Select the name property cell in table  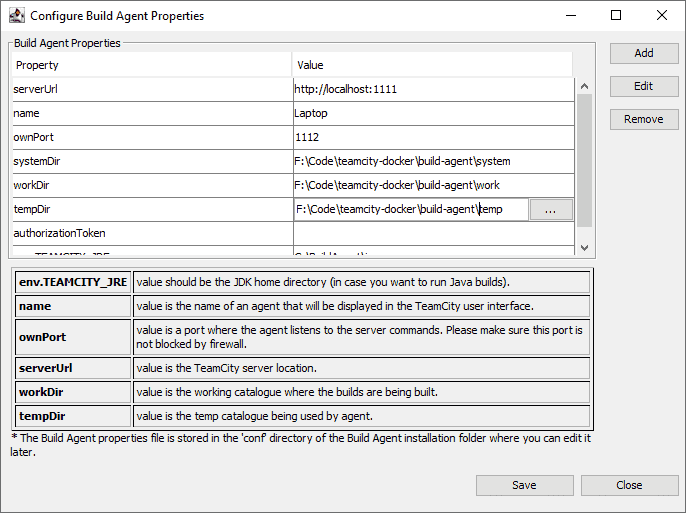(153, 113)
